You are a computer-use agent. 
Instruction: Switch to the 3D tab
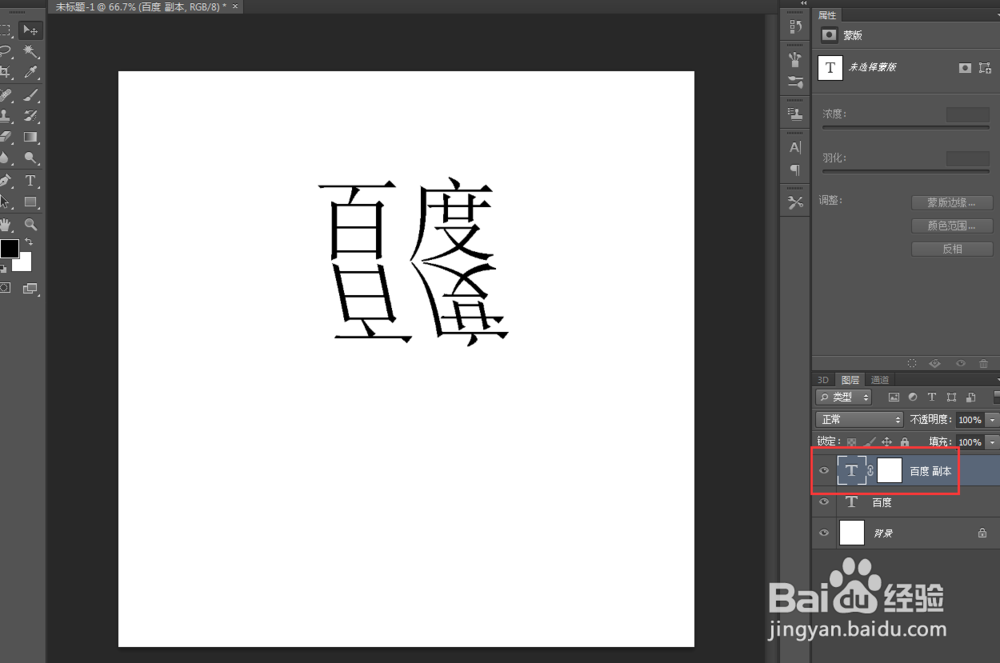(823, 380)
